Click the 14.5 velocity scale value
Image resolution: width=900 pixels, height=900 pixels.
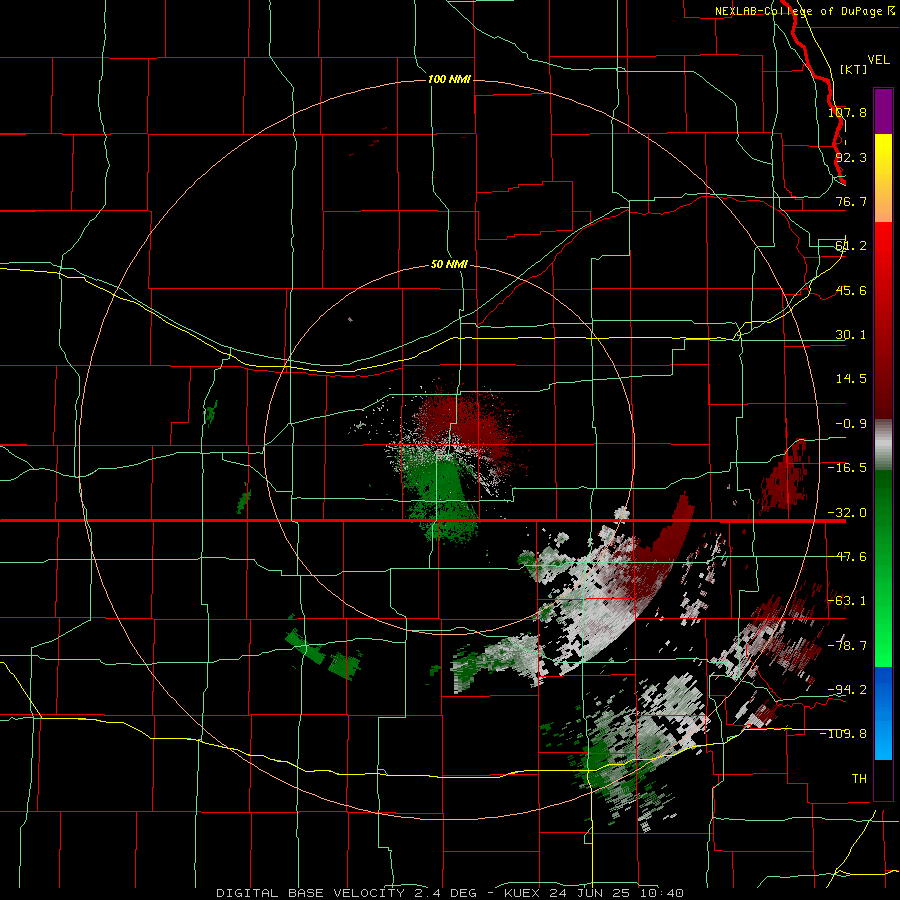coord(851,379)
